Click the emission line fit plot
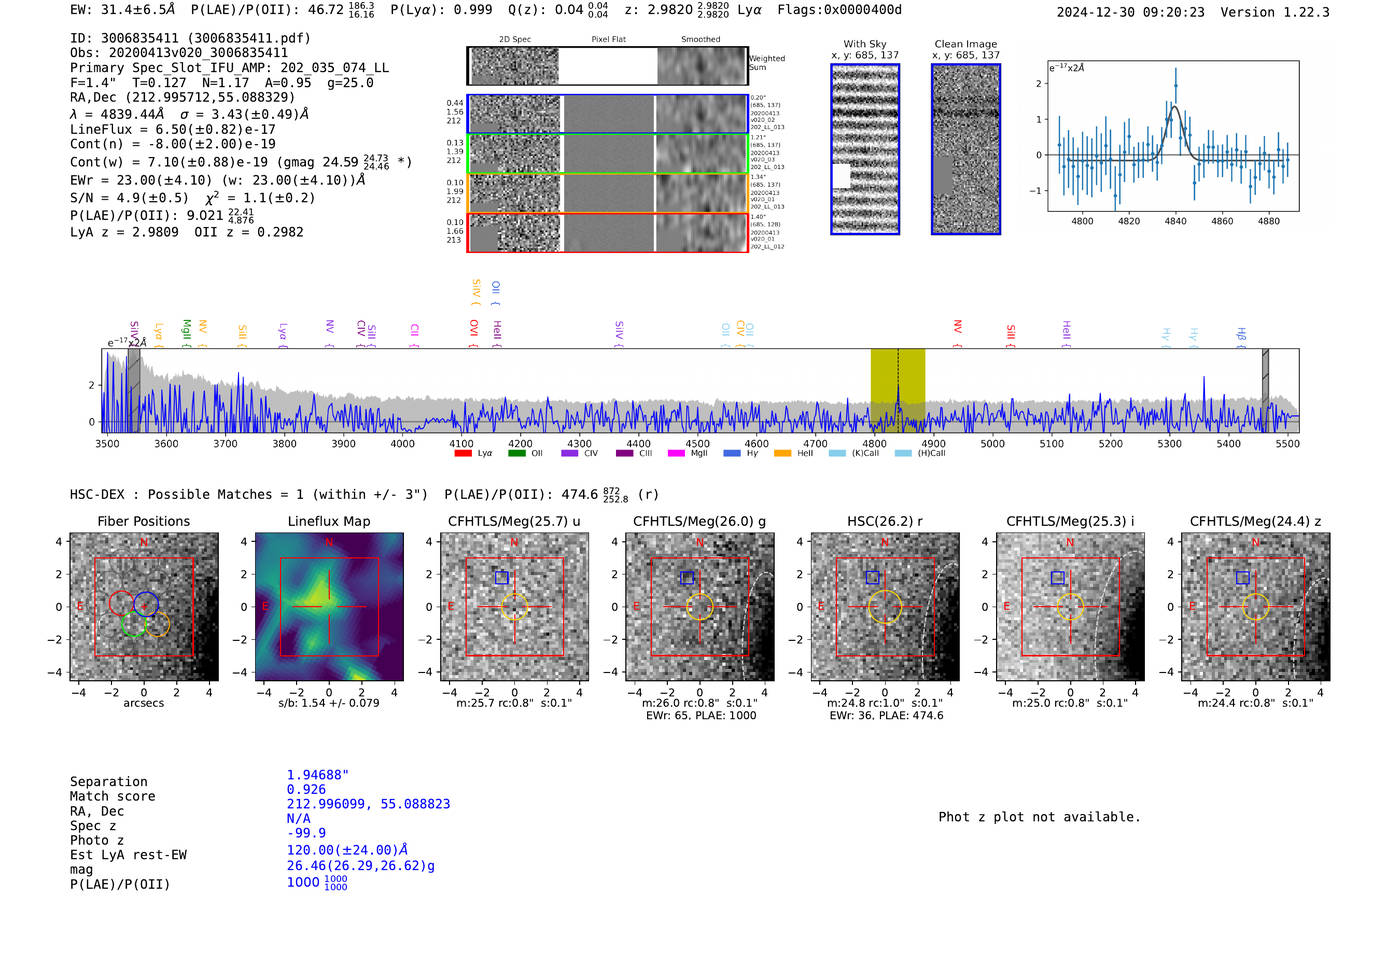The height and width of the screenshot is (953, 1400). [x=1173, y=136]
